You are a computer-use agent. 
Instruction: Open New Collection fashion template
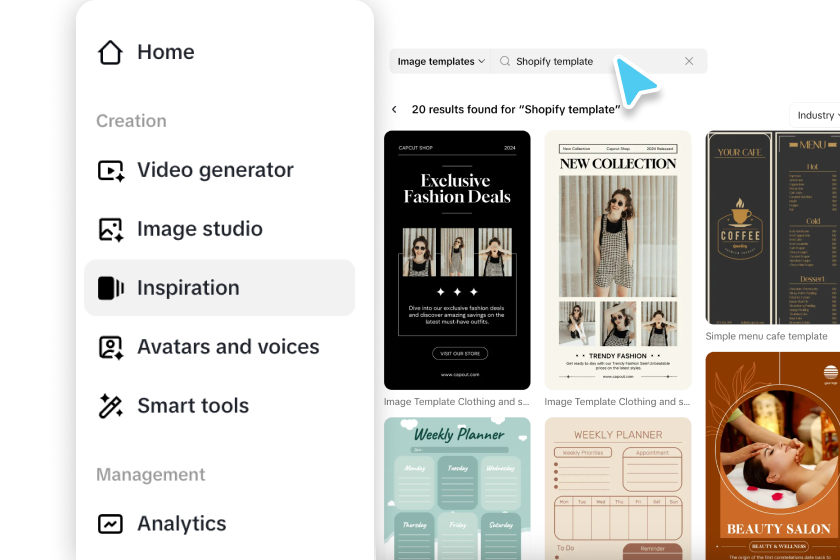click(x=618, y=260)
